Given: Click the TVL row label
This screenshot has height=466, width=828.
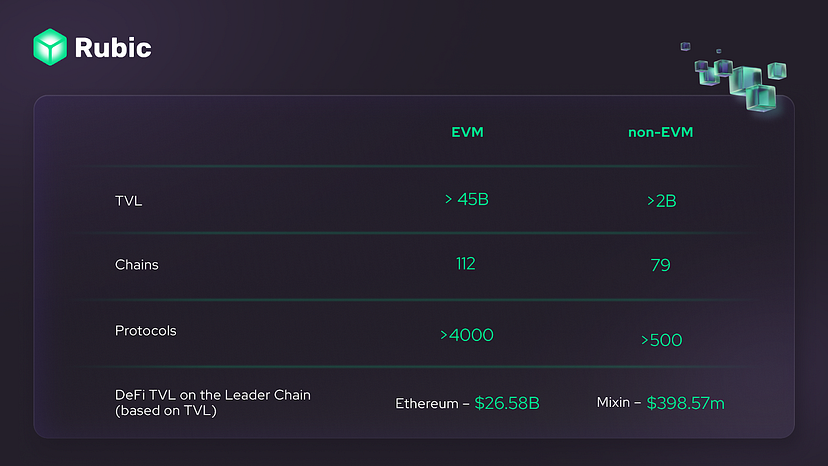Looking at the screenshot, I should coord(128,201).
